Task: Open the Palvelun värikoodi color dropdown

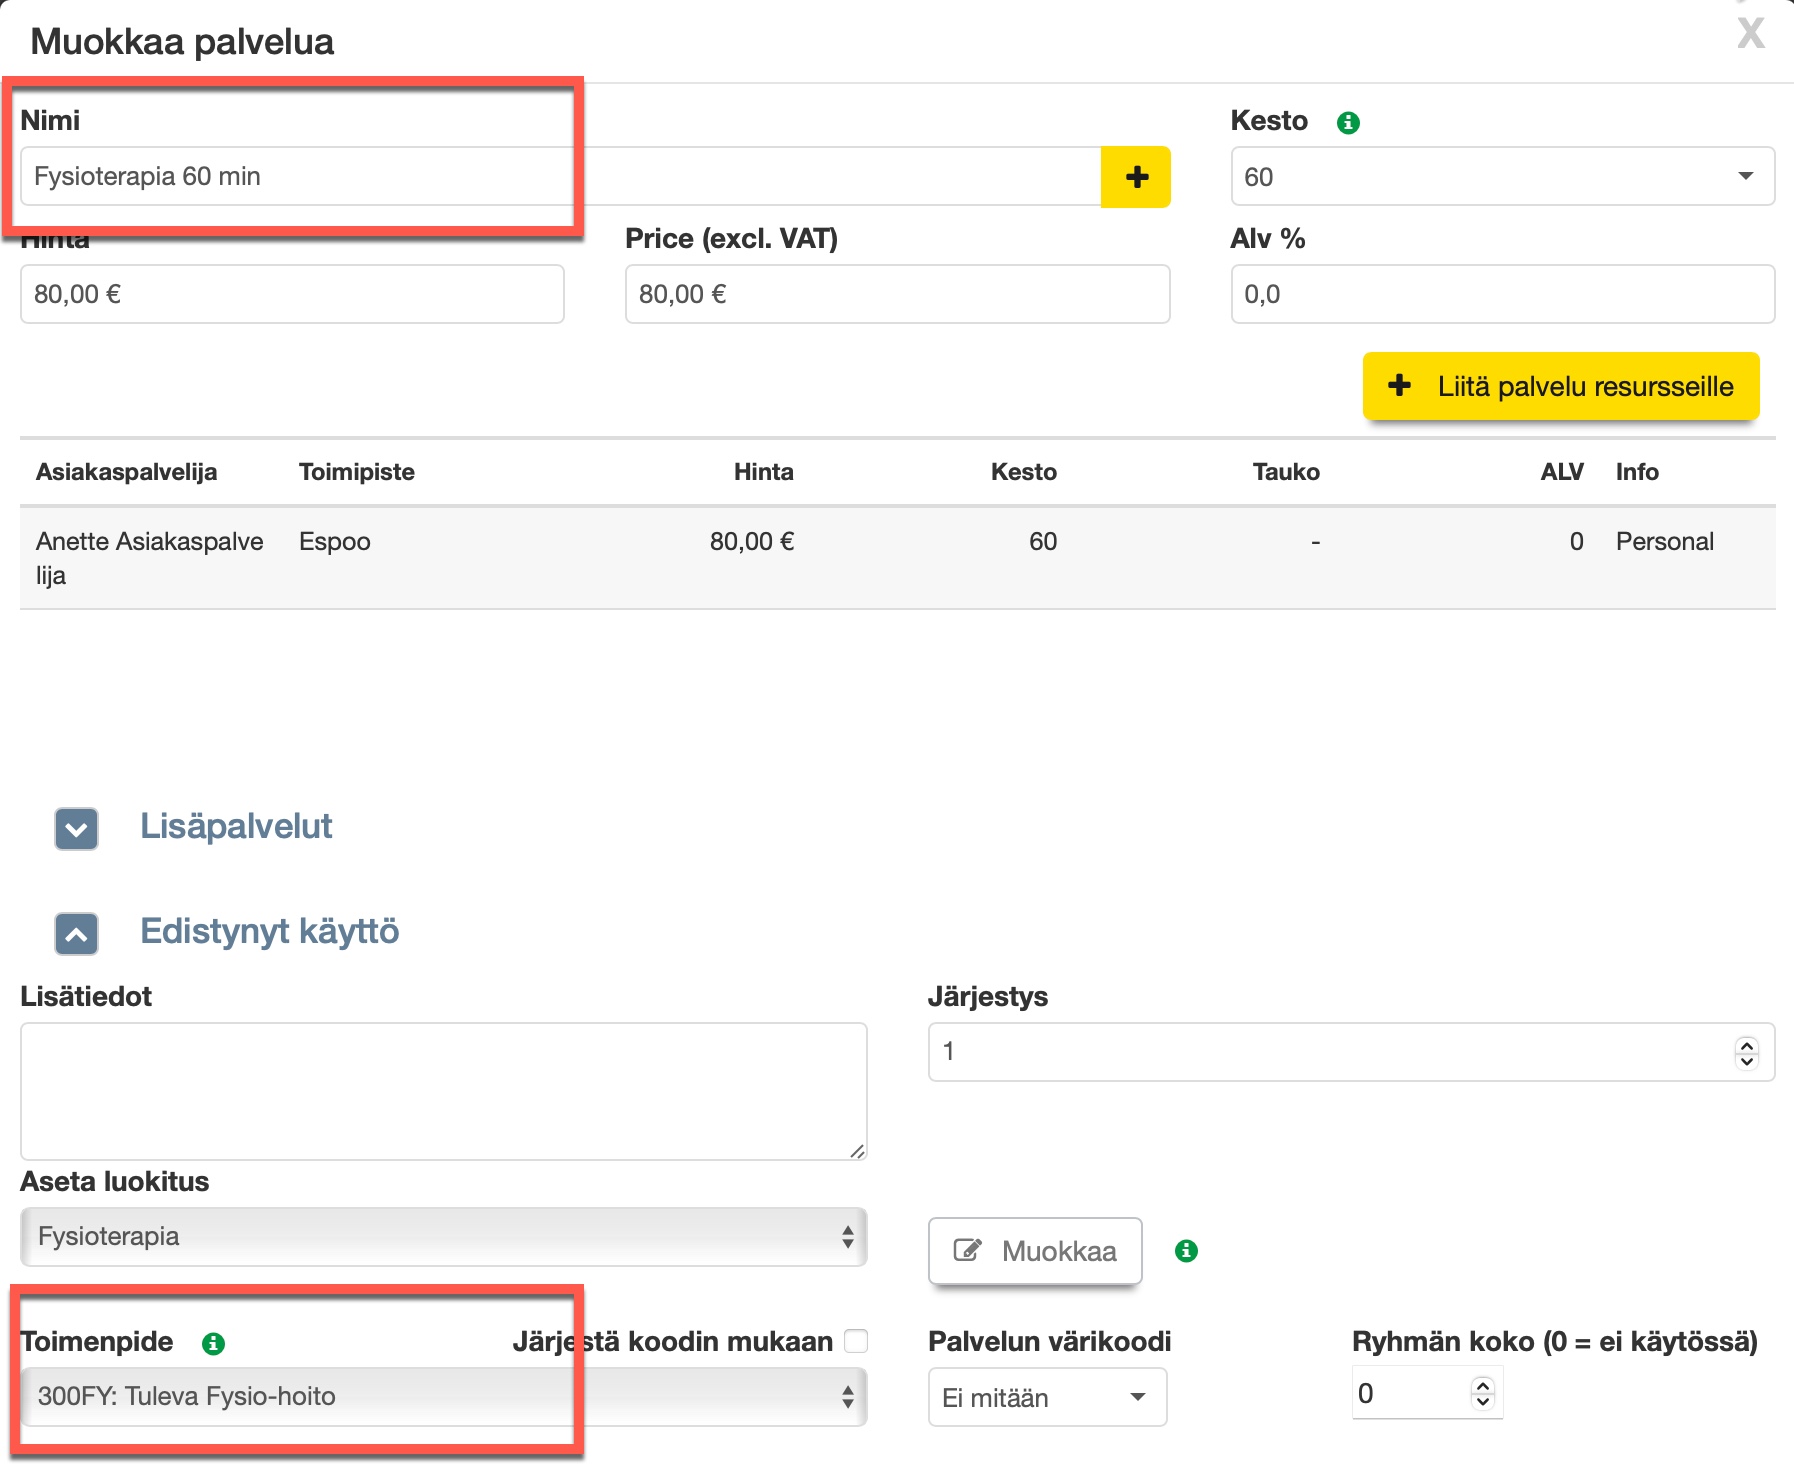Action: pos(1046,1397)
